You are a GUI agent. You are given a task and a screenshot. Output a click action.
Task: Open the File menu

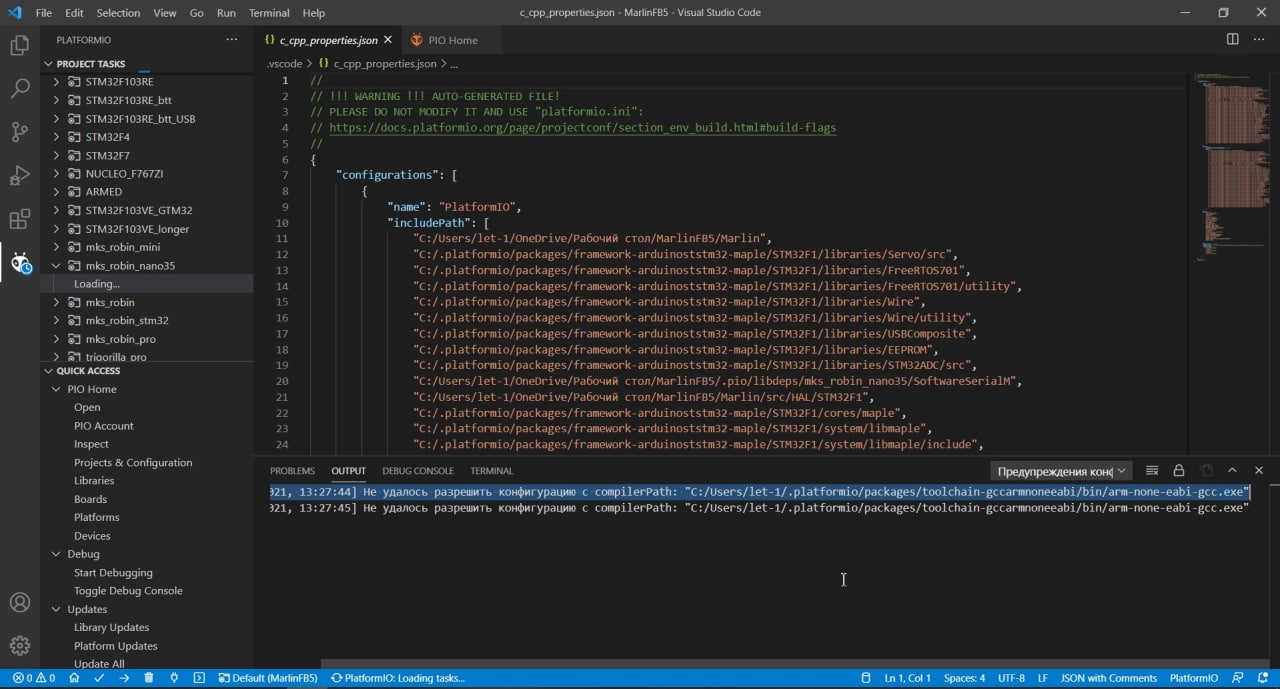[x=44, y=13]
